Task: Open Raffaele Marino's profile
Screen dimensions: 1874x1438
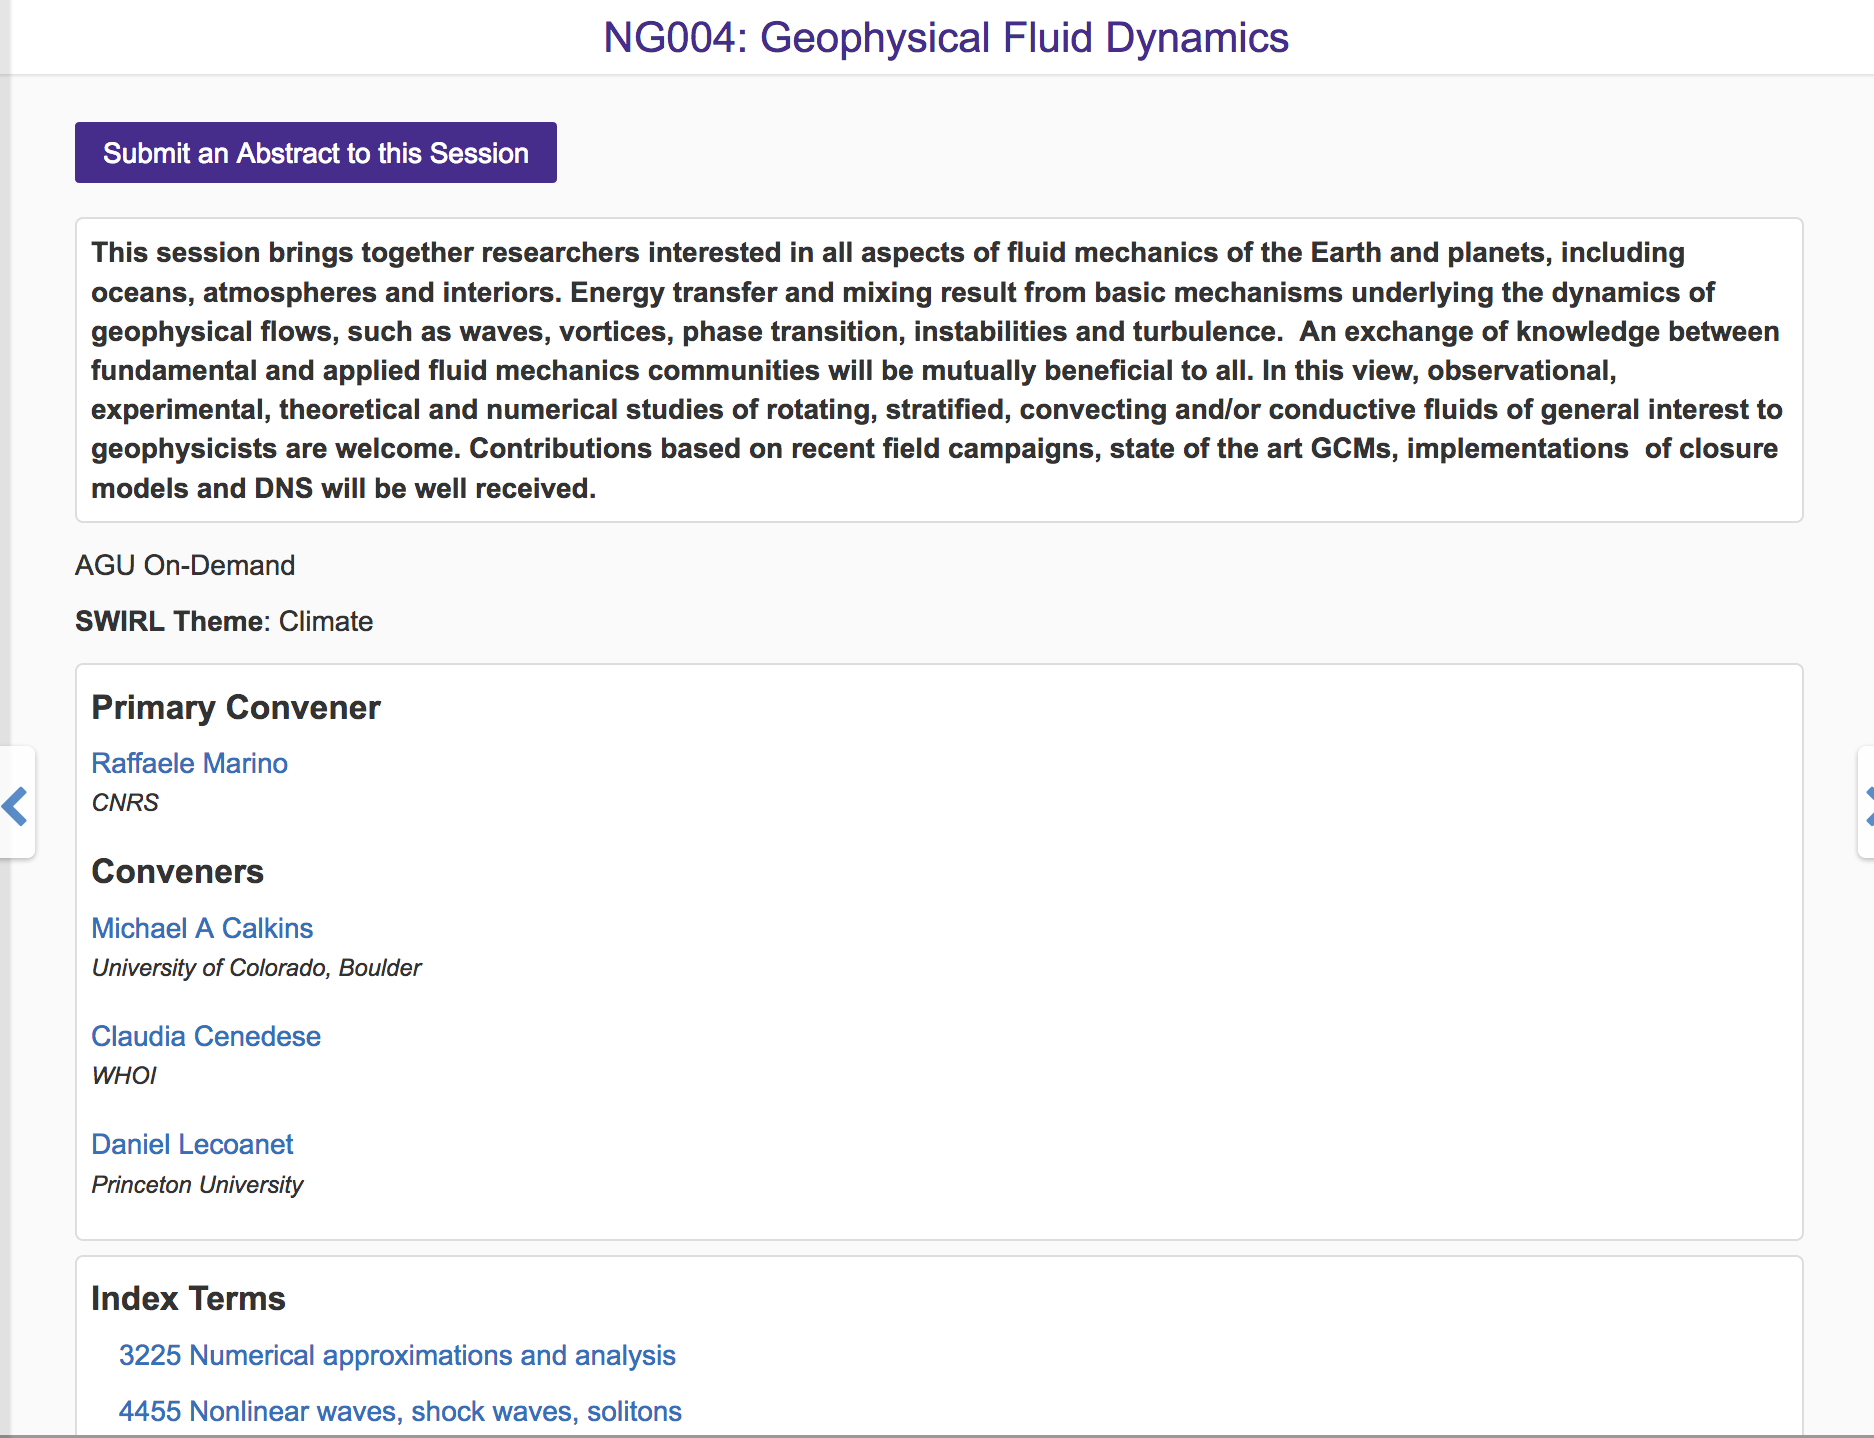Action: tap(189, 763)
